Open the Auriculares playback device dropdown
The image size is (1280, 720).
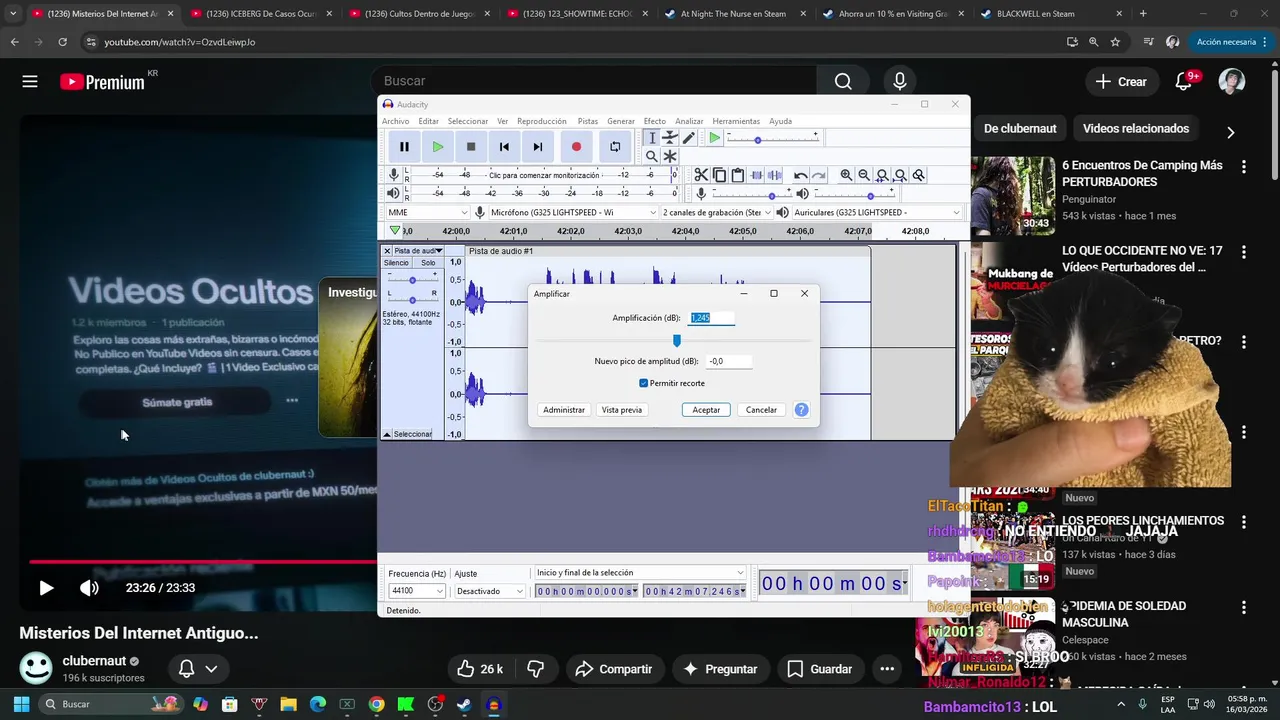click(876, 212)
